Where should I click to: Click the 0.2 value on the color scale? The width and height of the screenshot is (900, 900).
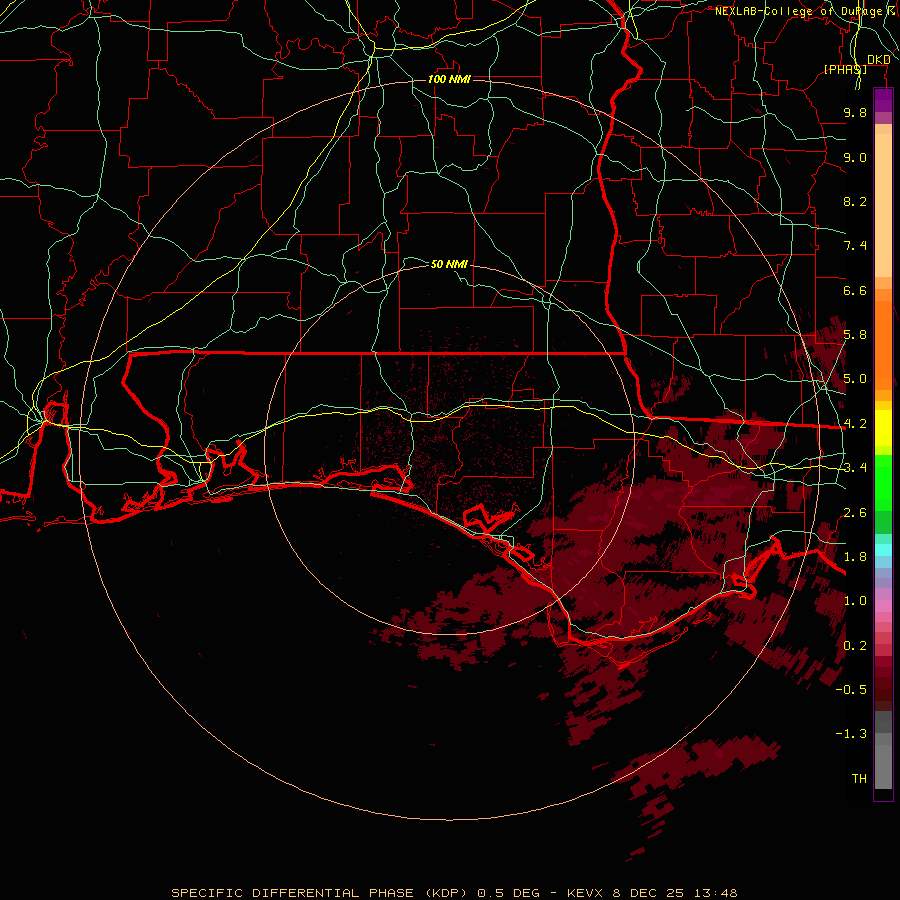click(855, 646)
